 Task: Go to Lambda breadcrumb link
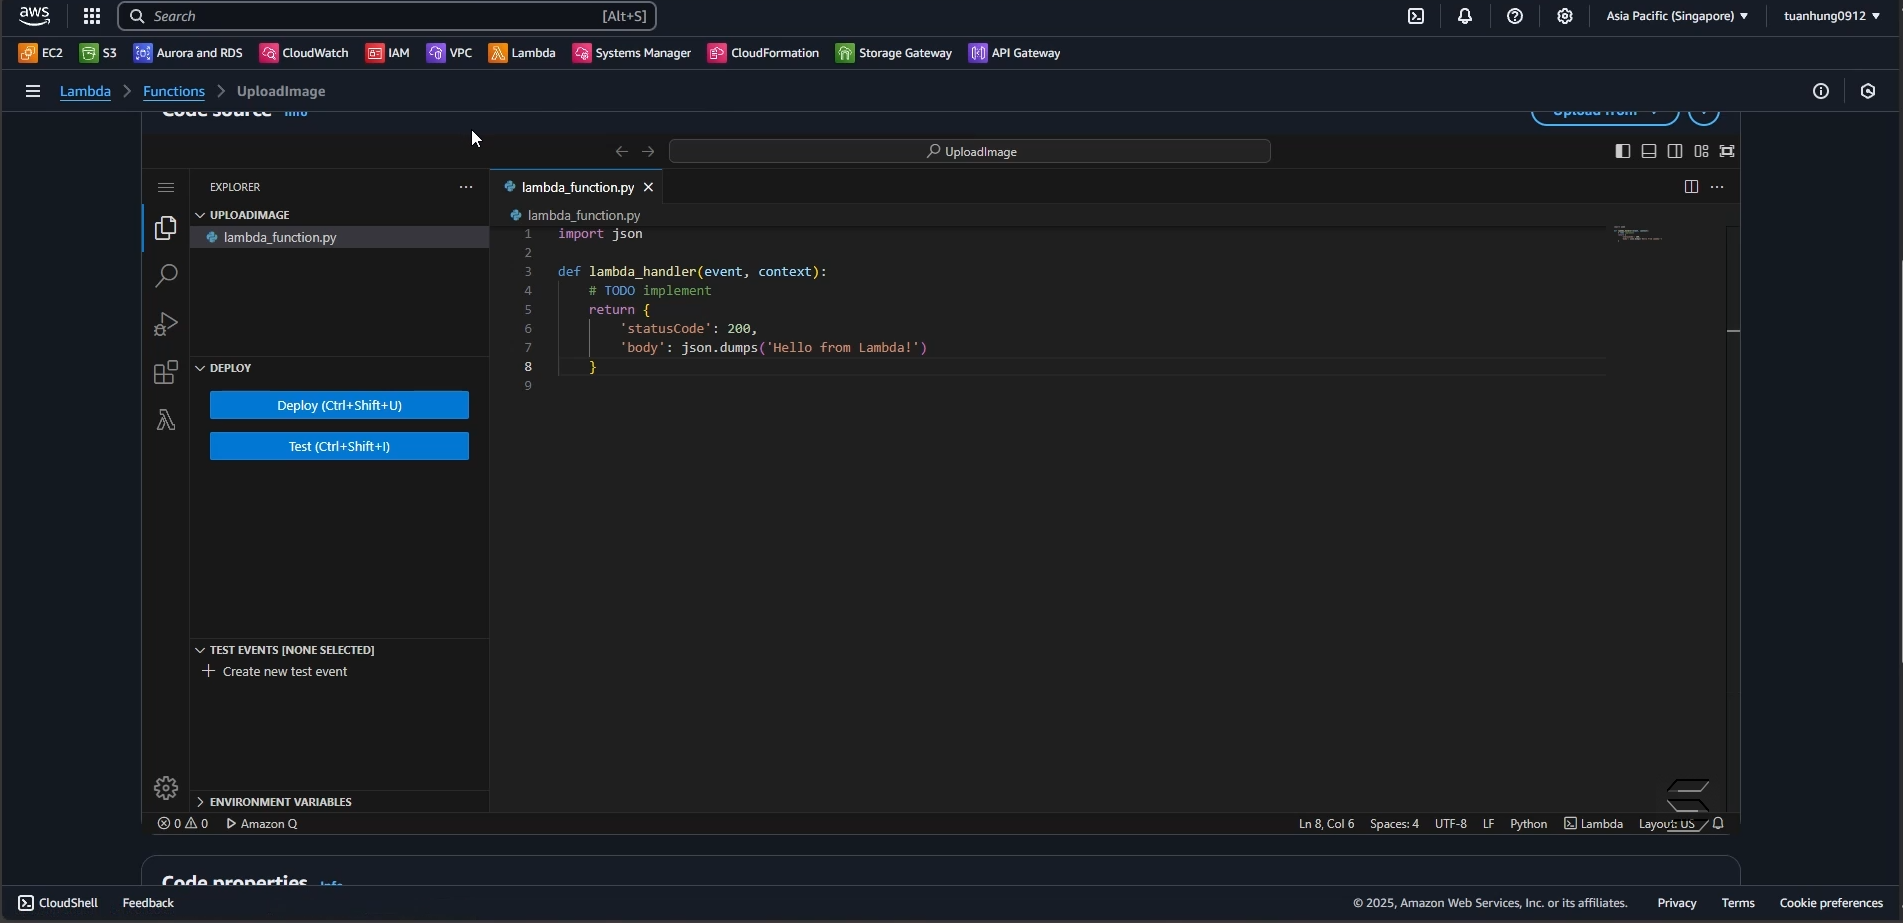point(85,91)
